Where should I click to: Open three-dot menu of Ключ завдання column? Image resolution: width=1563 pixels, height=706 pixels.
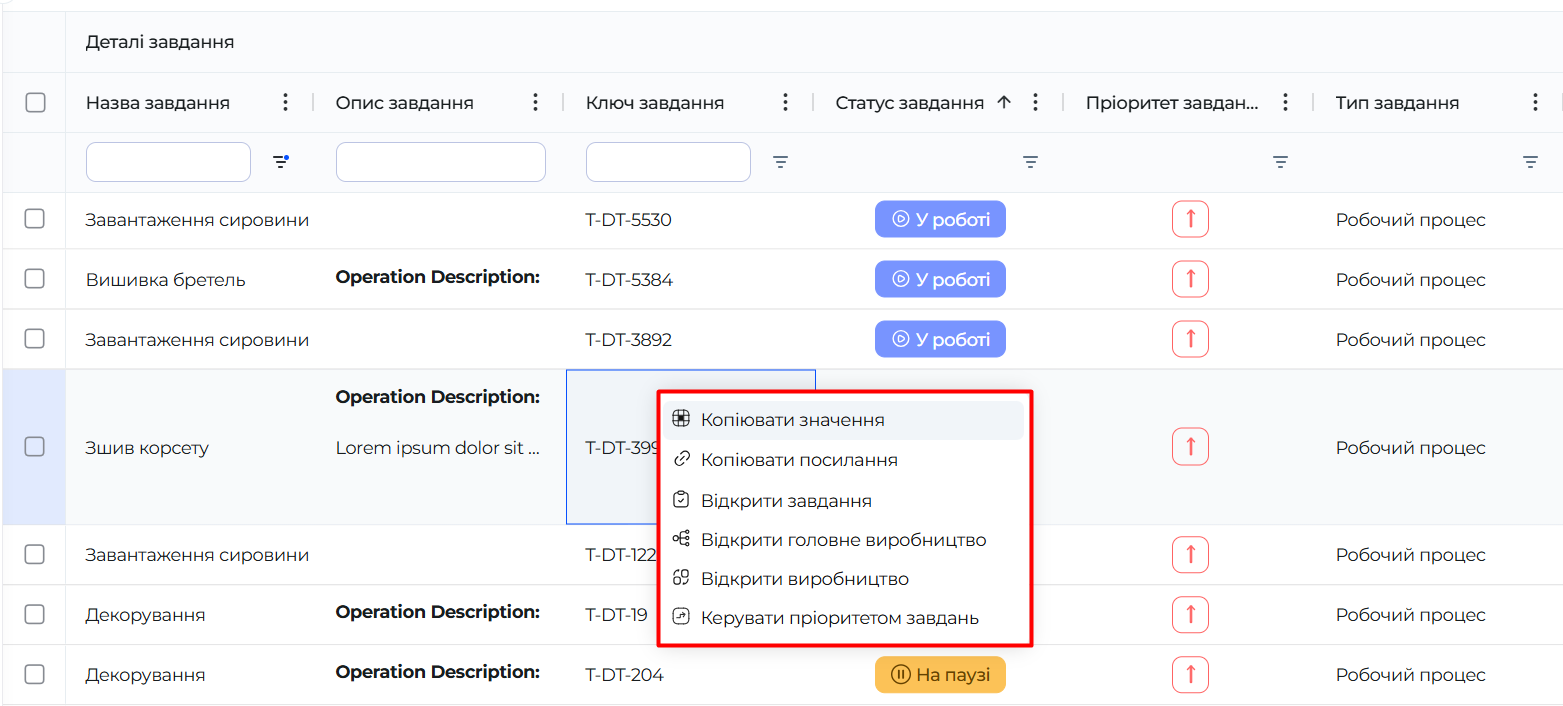(x=786, y=102)
